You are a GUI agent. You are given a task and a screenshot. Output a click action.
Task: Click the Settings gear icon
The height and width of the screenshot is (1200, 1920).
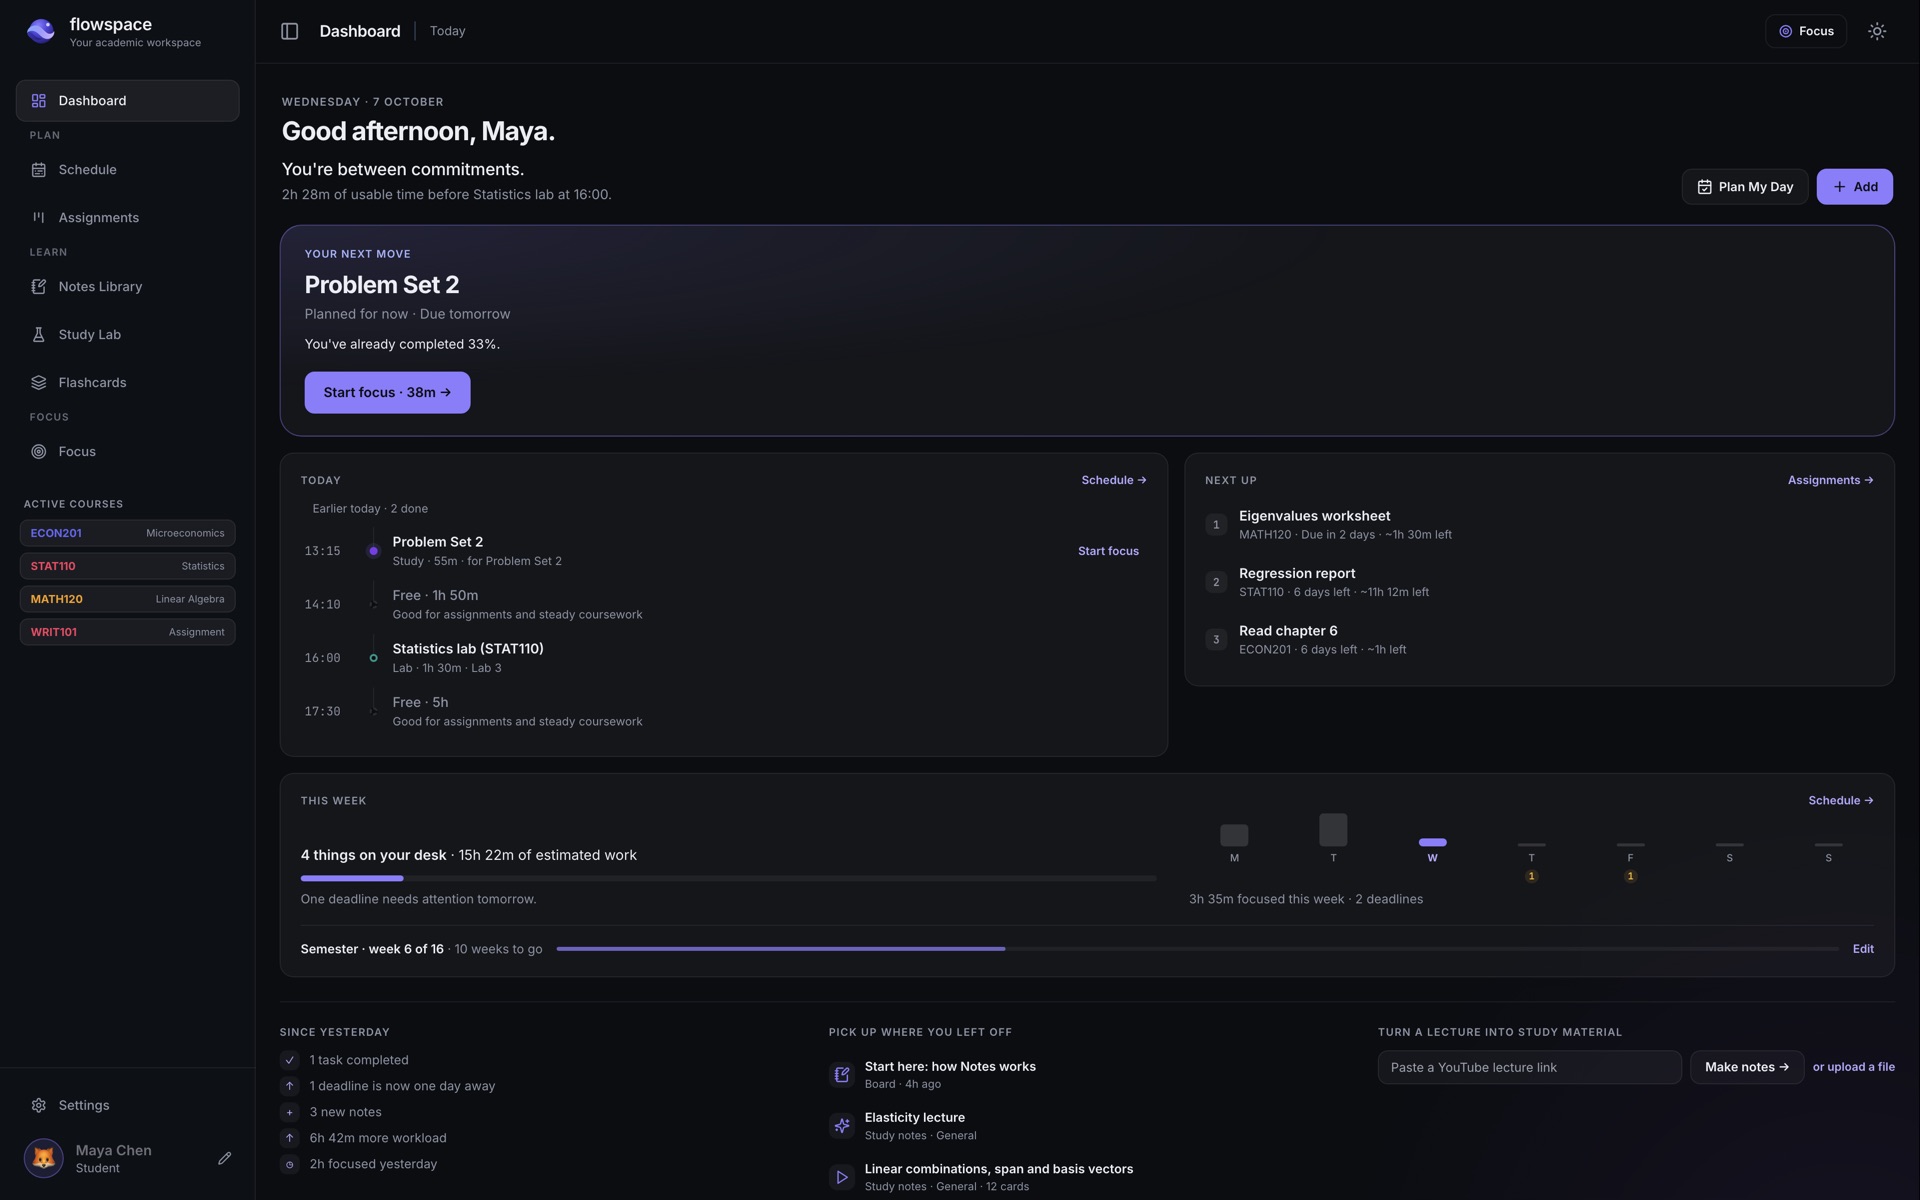[x=39, y=1105]
